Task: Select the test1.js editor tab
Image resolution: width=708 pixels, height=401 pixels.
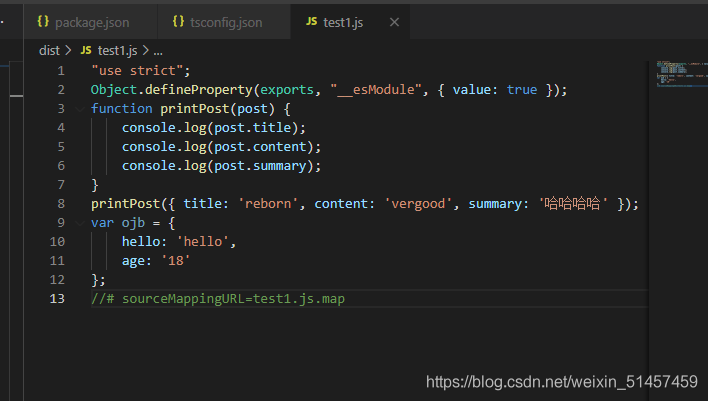Action: point(350,22)
